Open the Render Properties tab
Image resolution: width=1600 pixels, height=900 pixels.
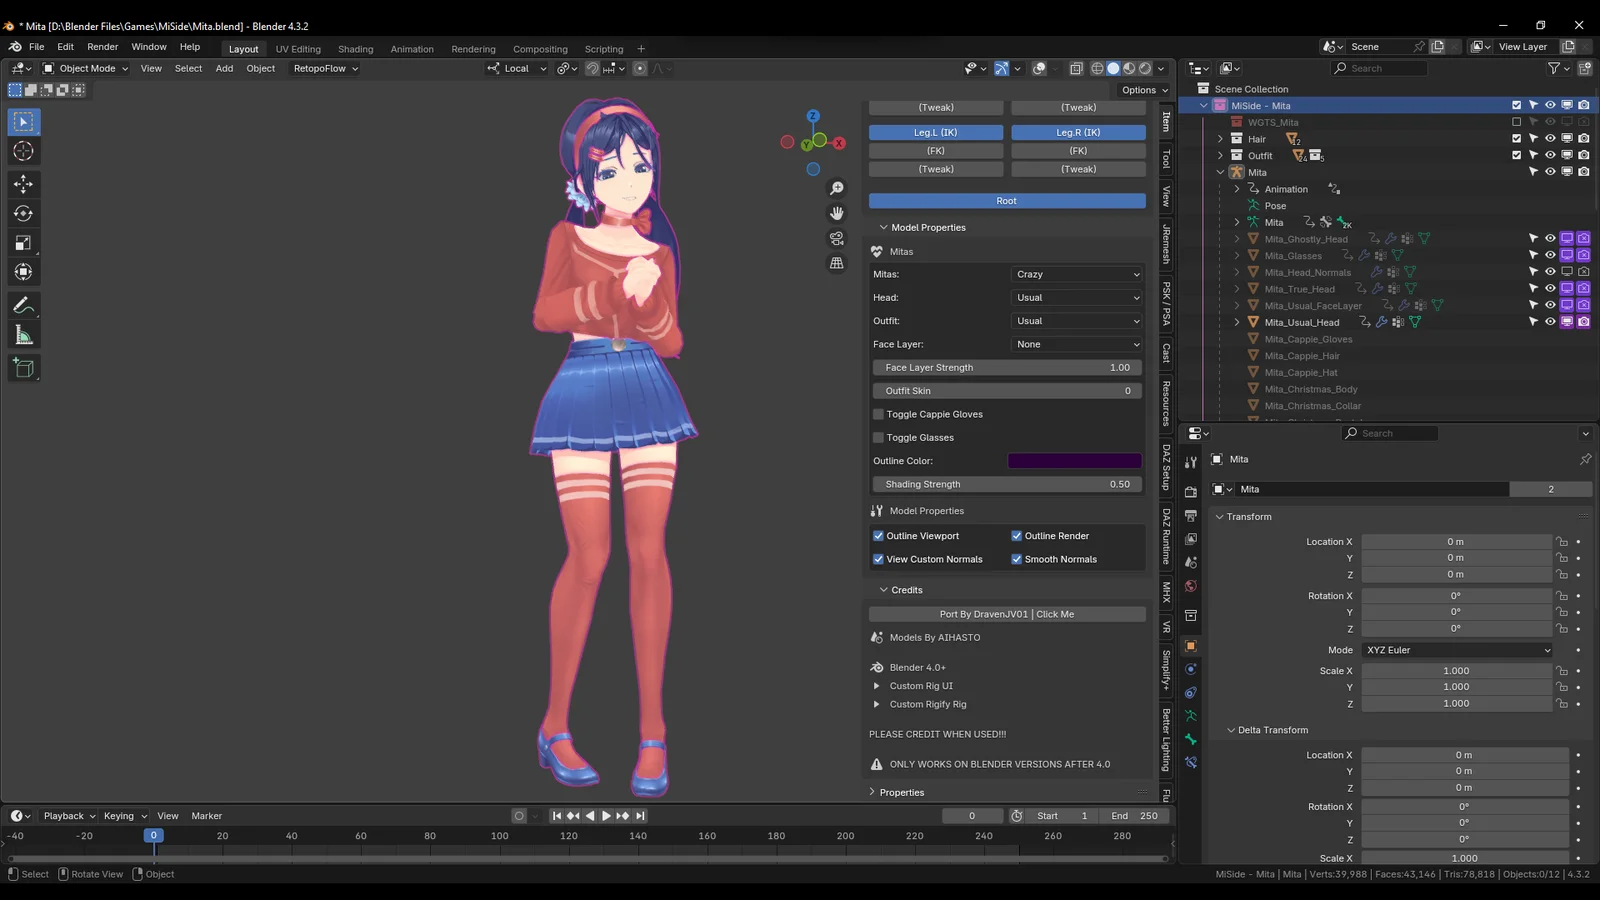tap(1190, 490)
